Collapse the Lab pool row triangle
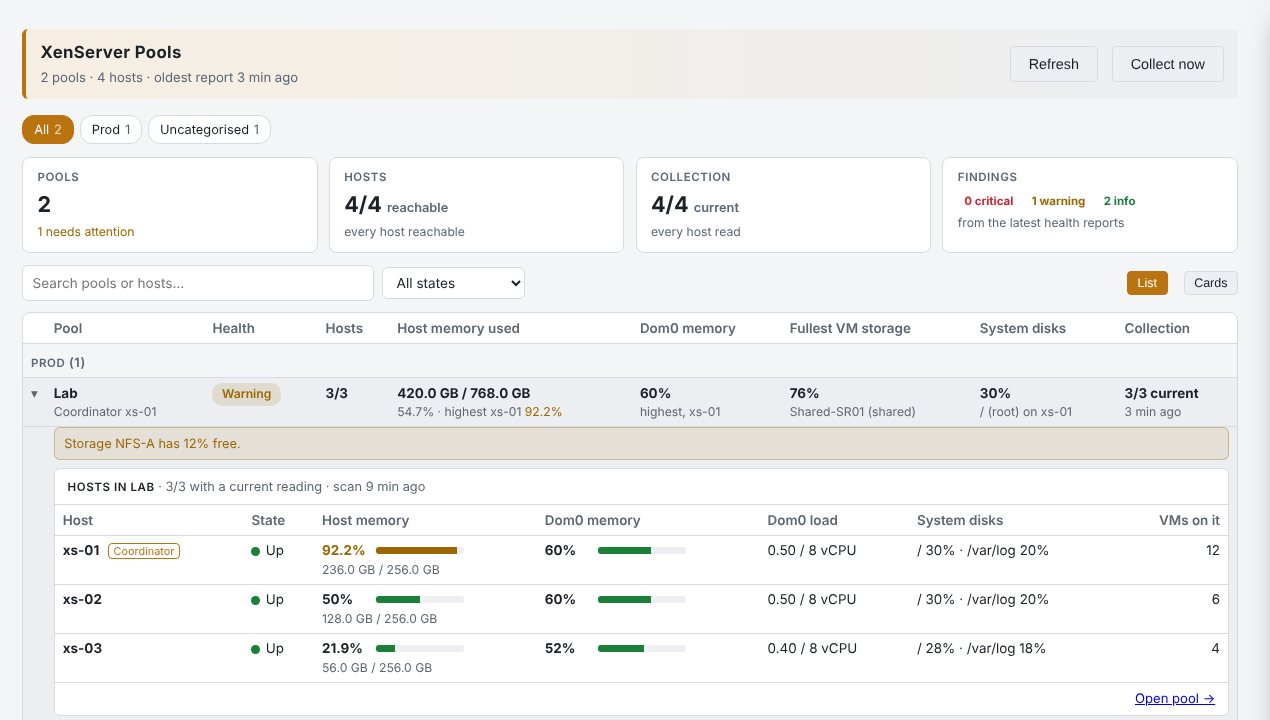Image resolution: width=1270 pixels, height=720 pixels. click(35, 394)
